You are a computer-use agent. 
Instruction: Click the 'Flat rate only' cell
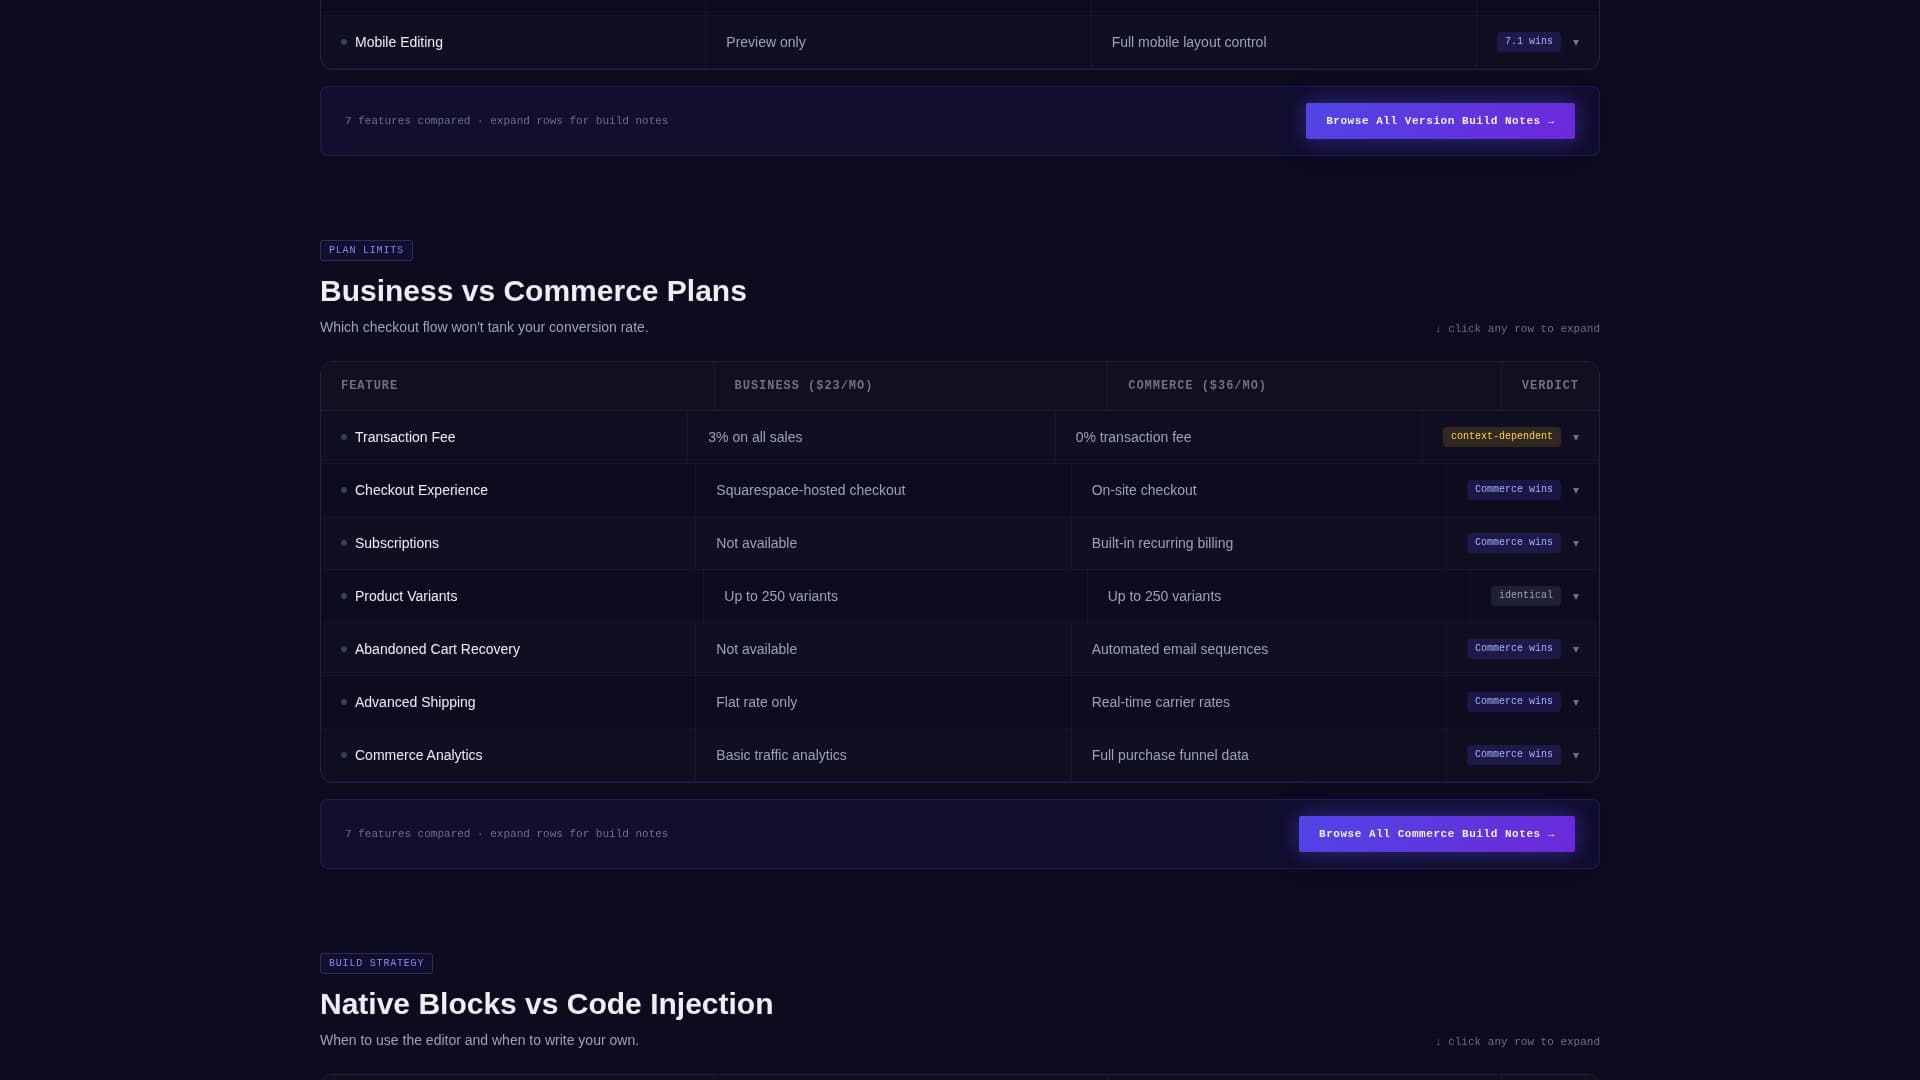tap(883, 702)
